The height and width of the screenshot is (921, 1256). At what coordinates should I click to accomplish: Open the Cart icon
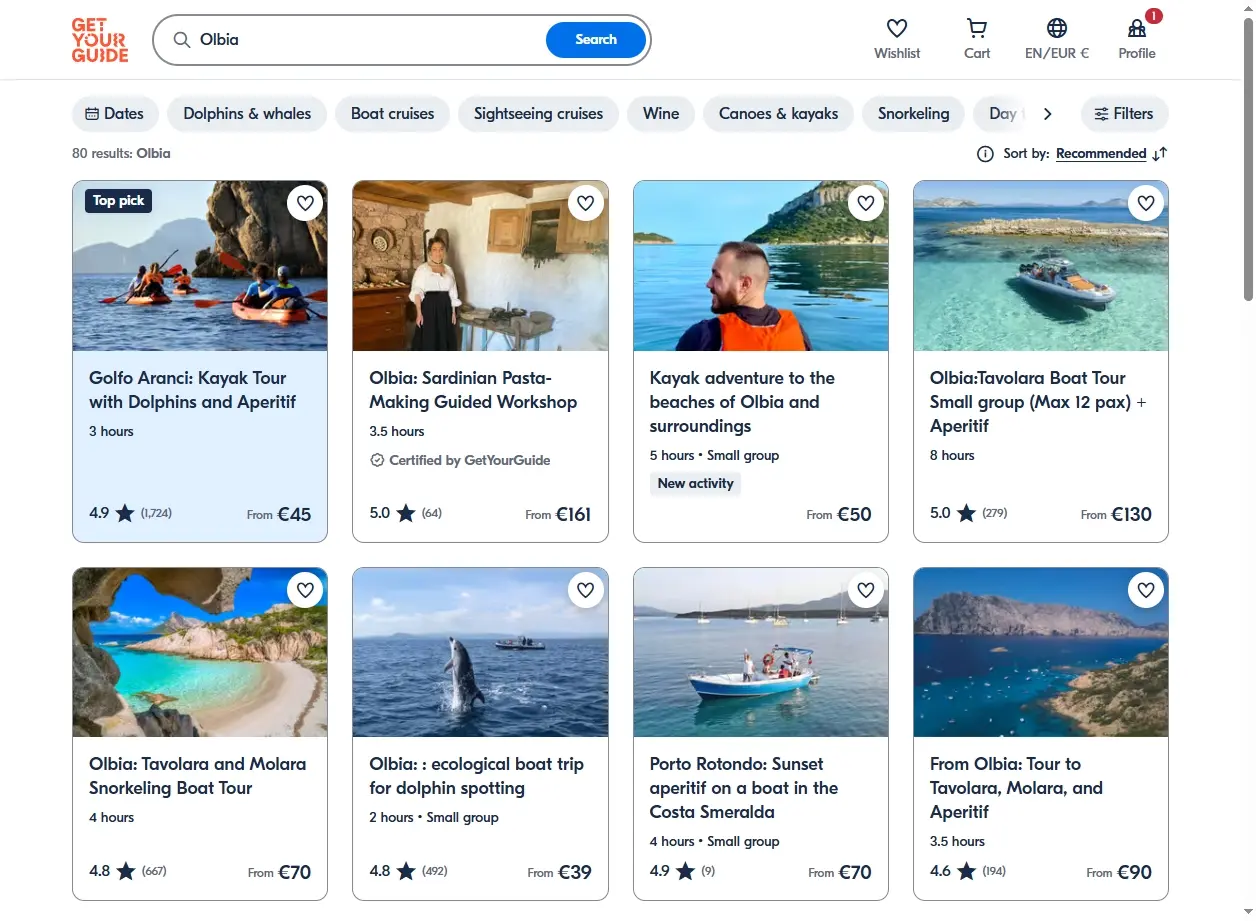coord(977,28)
